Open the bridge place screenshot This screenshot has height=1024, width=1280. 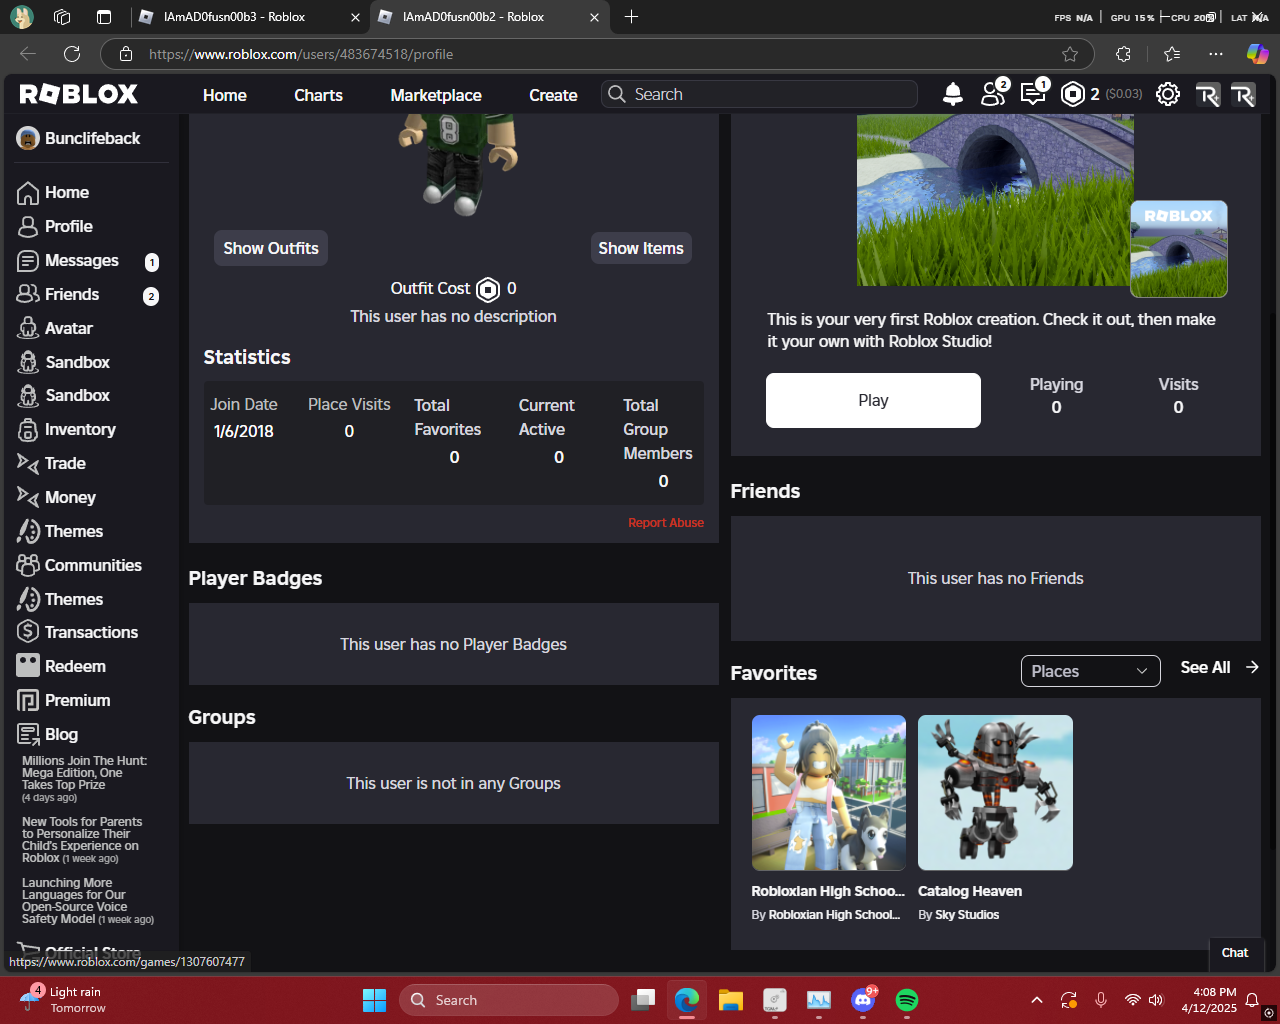pyautogui.click(x=995, y=200)
